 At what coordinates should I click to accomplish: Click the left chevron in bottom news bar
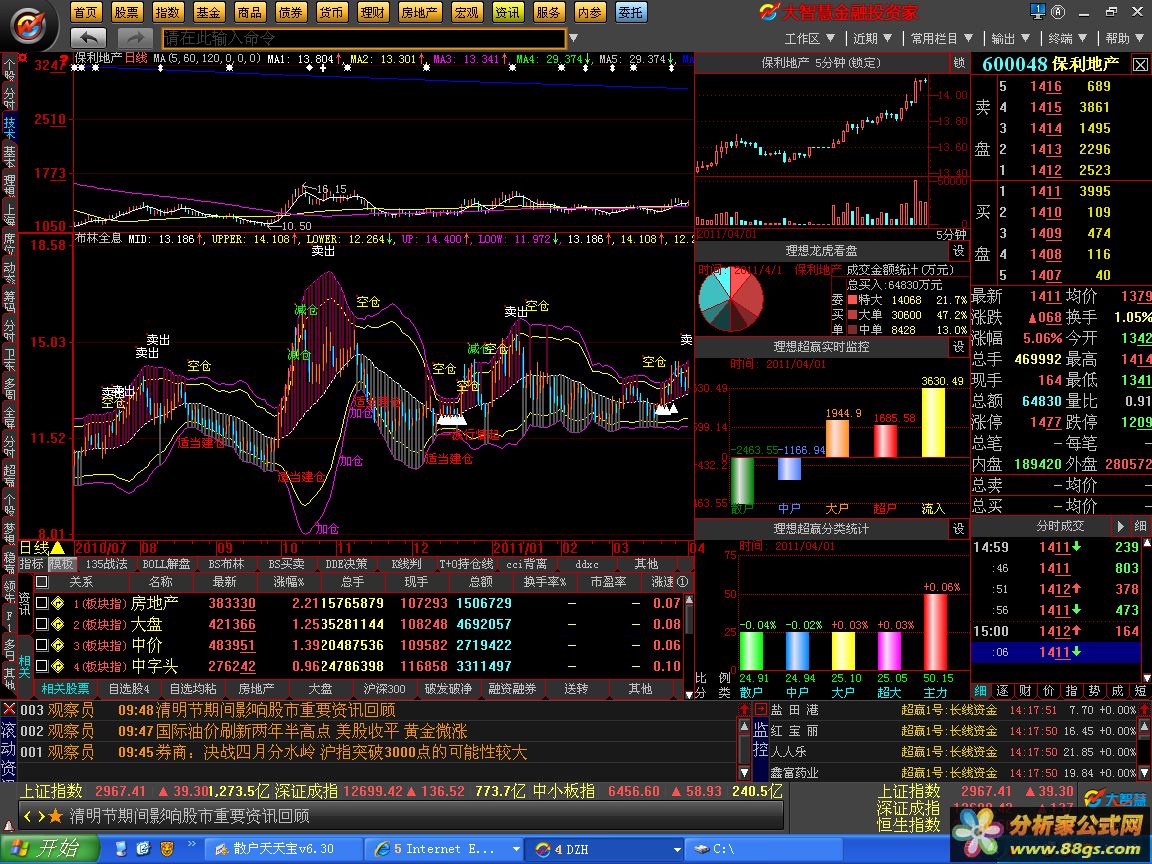click(x=28, y=816)
